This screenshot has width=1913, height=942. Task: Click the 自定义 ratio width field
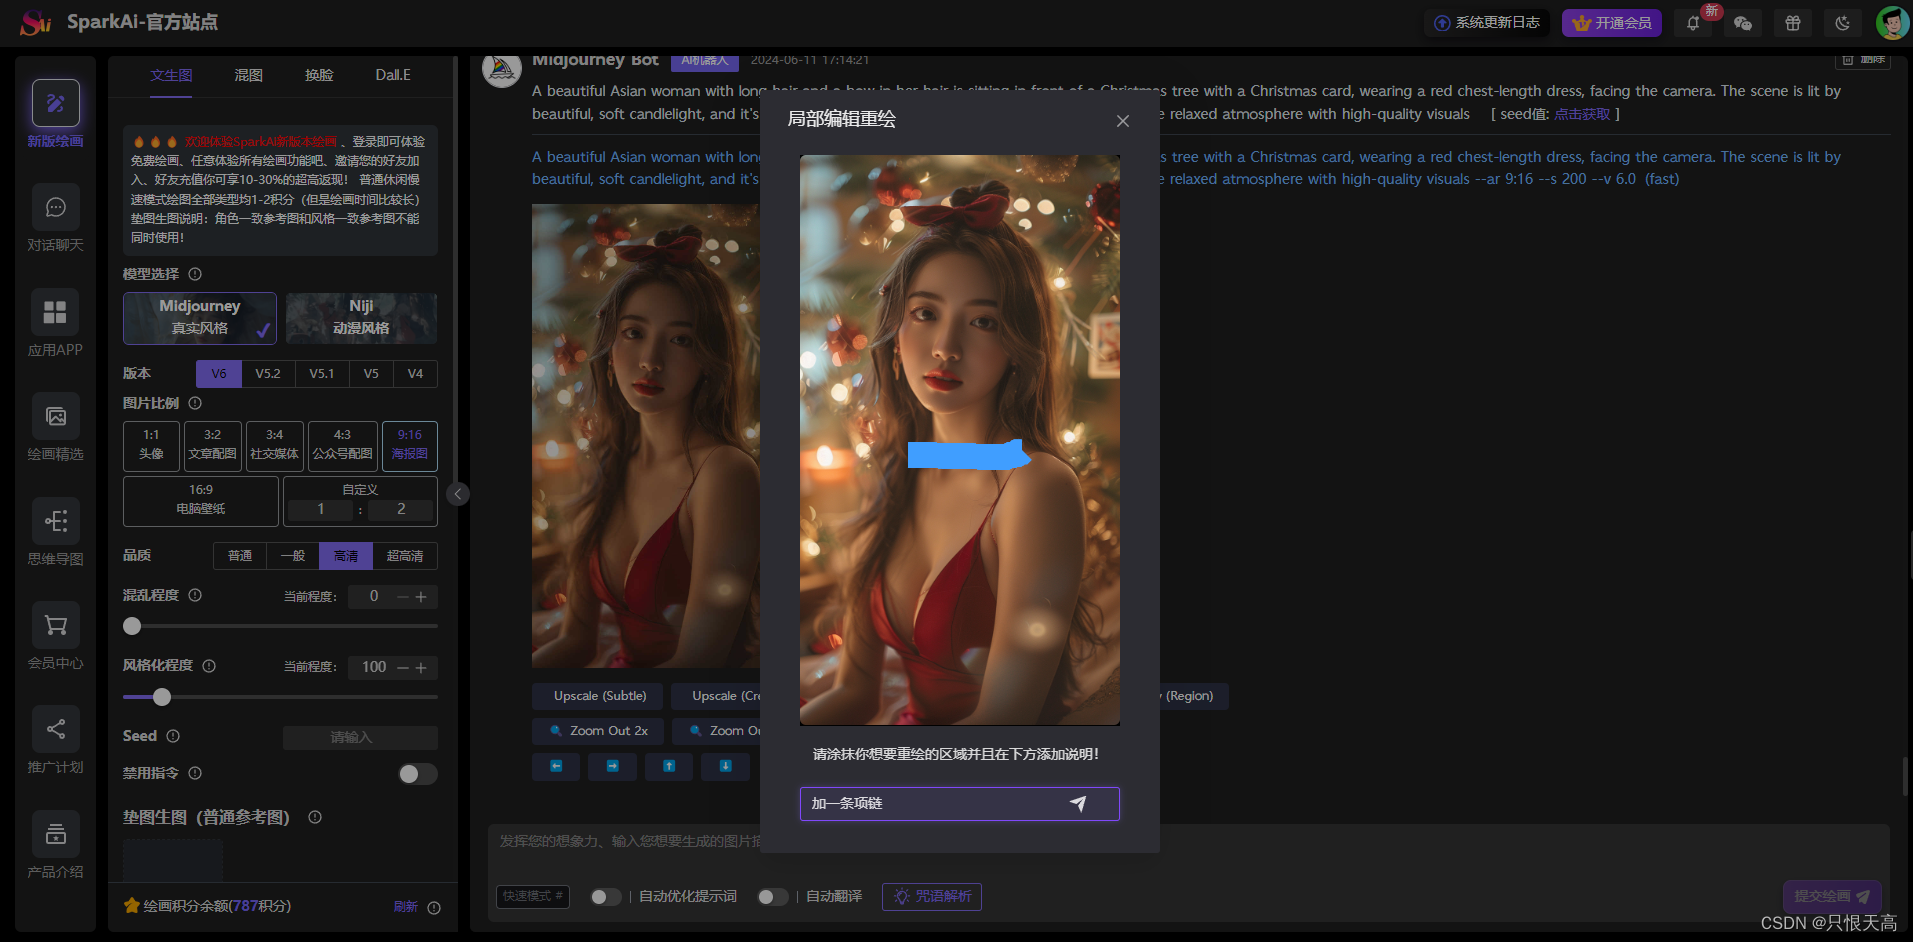pos(320,510)
